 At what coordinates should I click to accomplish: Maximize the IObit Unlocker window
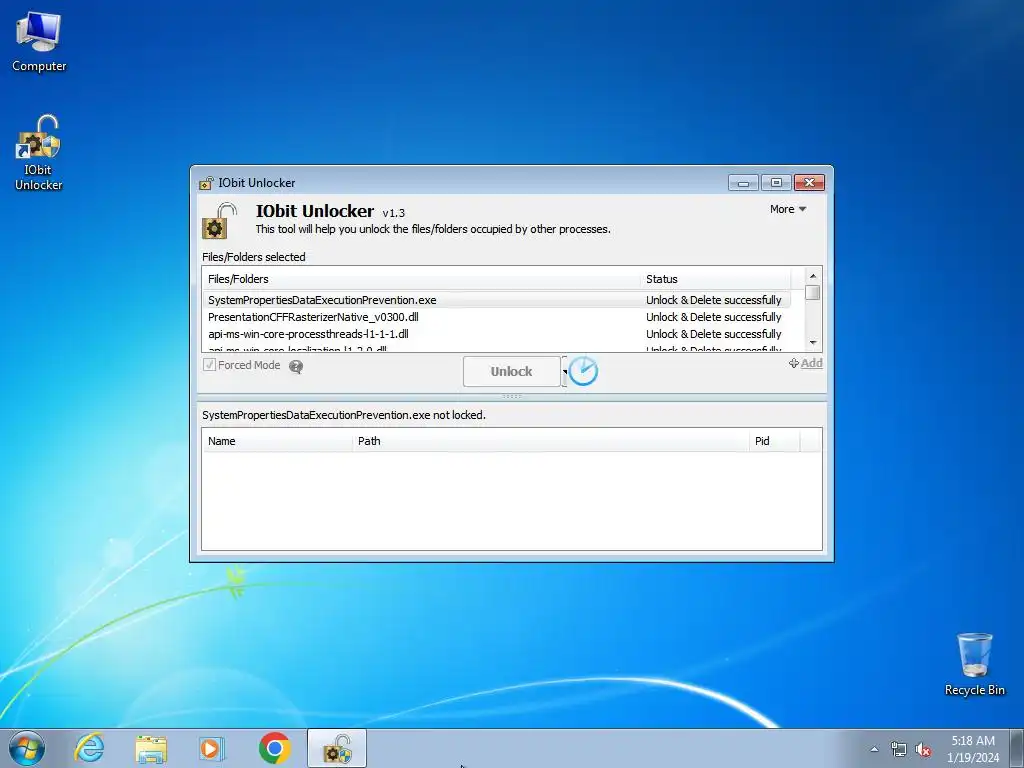[776, 183]
